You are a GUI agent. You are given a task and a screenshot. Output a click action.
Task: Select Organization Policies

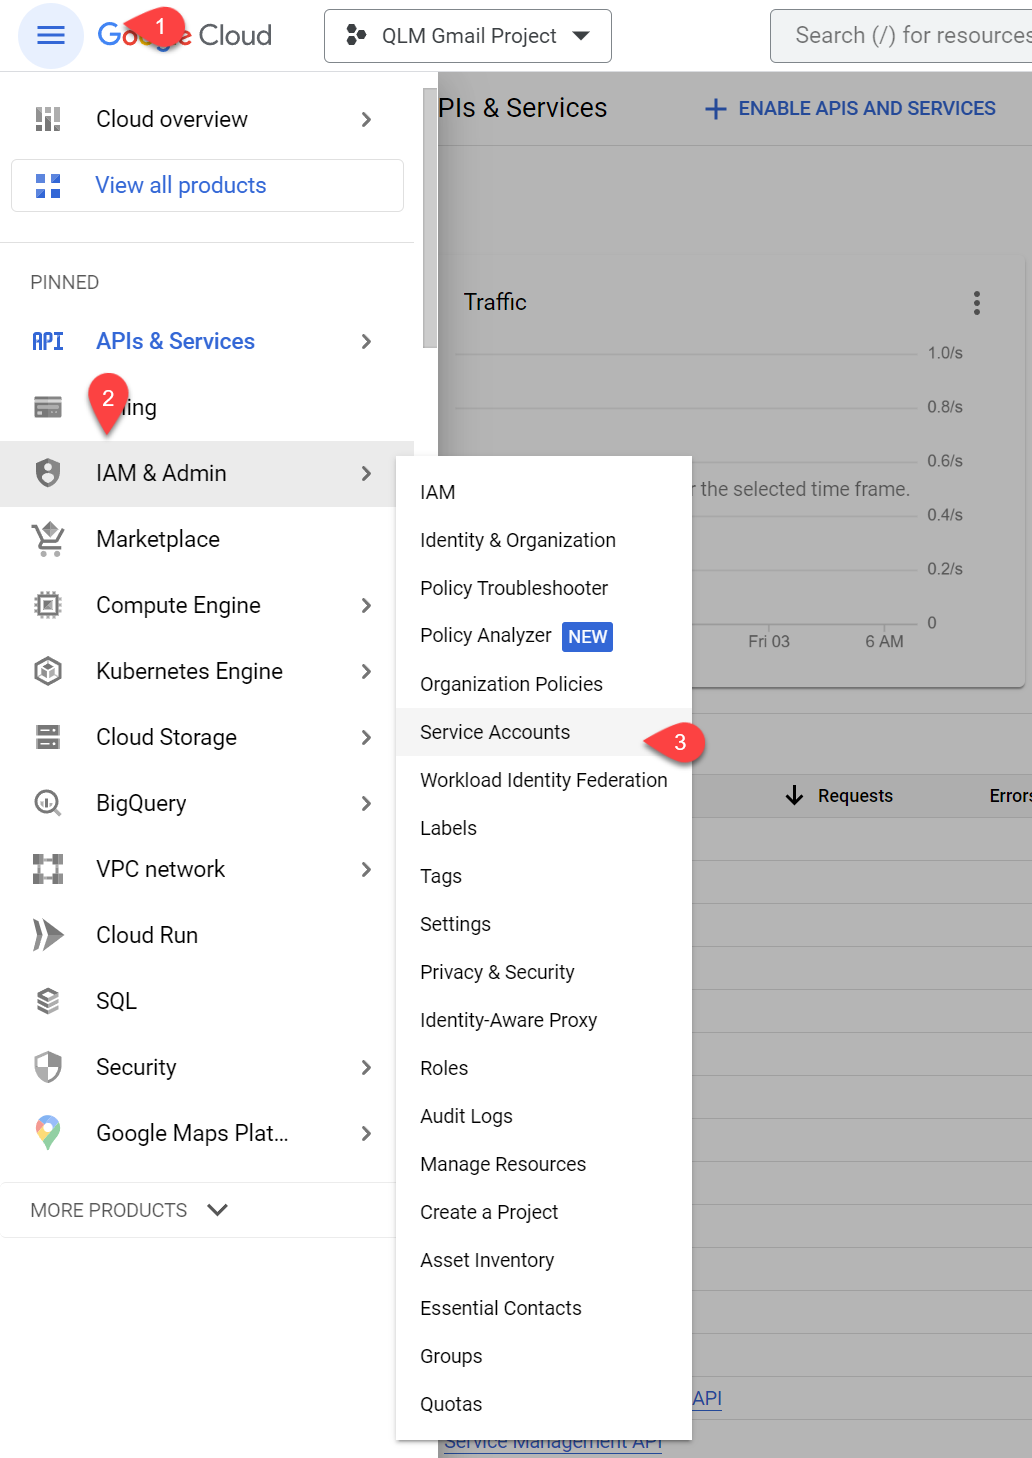click(x=544, y=684)
